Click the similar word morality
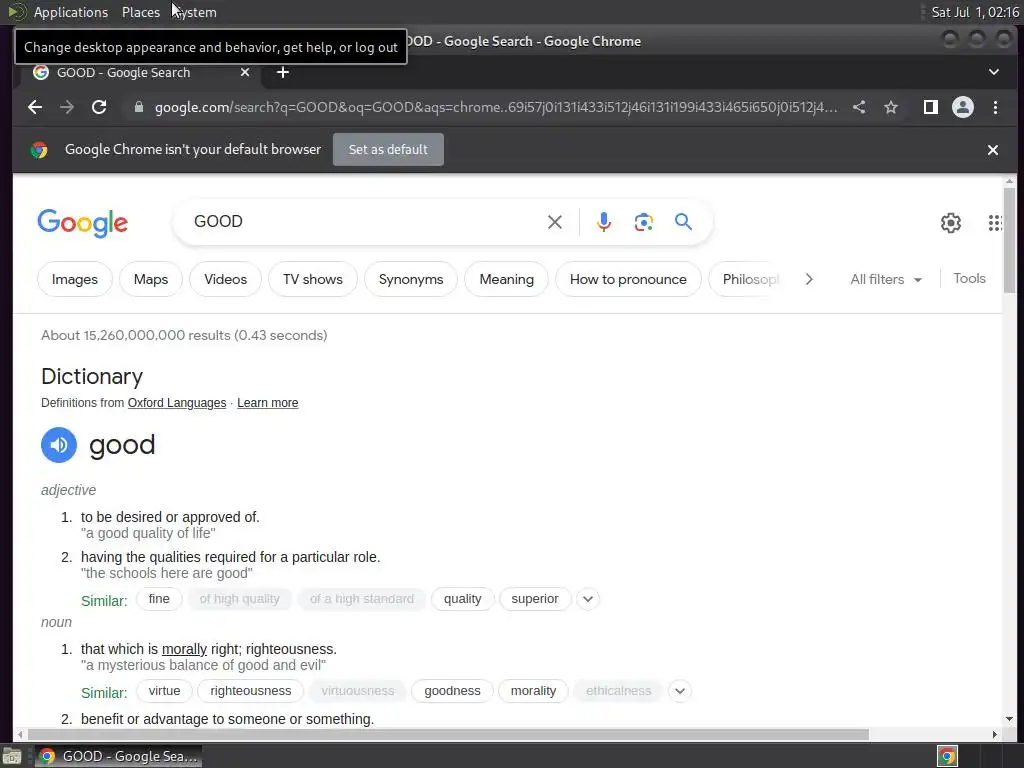Image resolution: width=1024 pixels, height=768 pixels. [533, 691]
